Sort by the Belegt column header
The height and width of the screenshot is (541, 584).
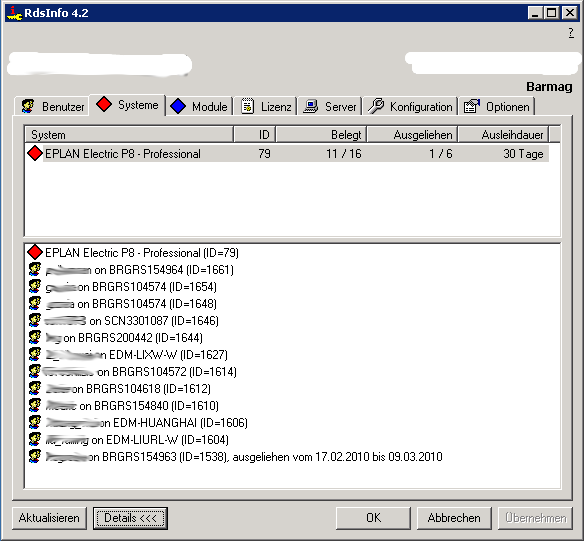(x=321, y=134)
